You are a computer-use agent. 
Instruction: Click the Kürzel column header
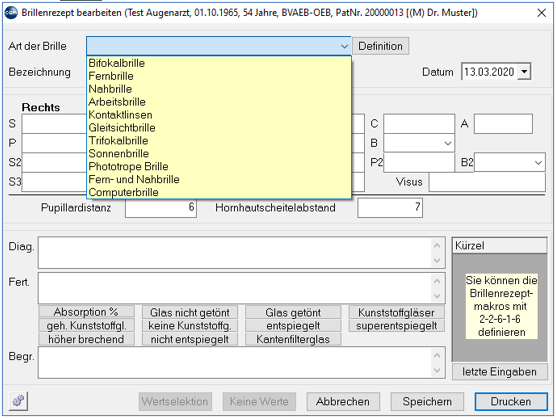pyautogui.click(x=499, y=245)
